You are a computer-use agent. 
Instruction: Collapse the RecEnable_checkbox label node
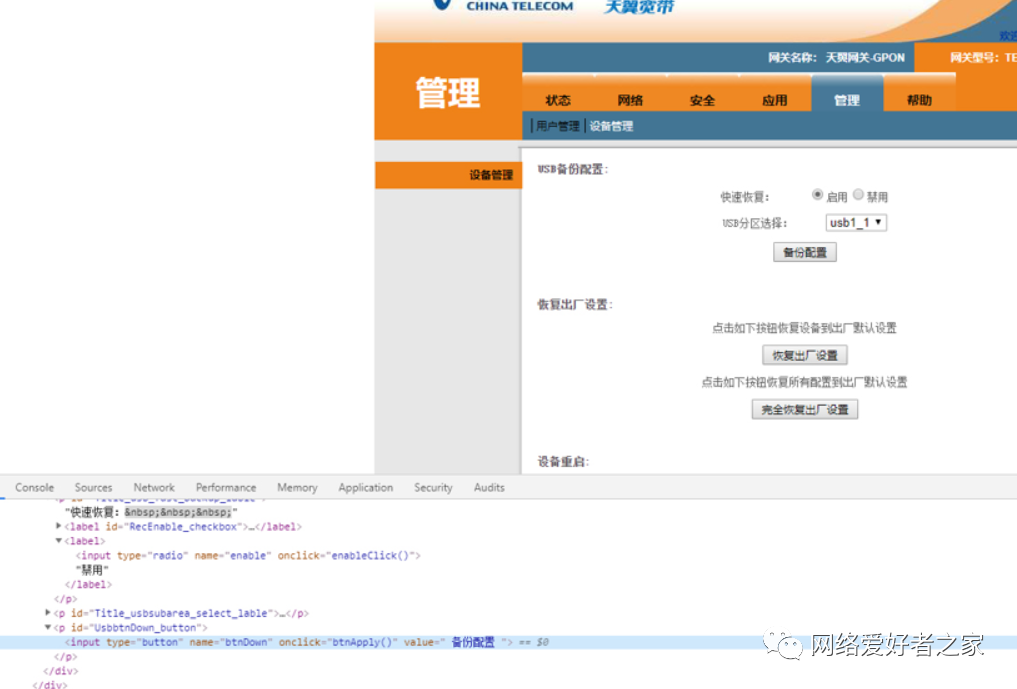(58, 526)
